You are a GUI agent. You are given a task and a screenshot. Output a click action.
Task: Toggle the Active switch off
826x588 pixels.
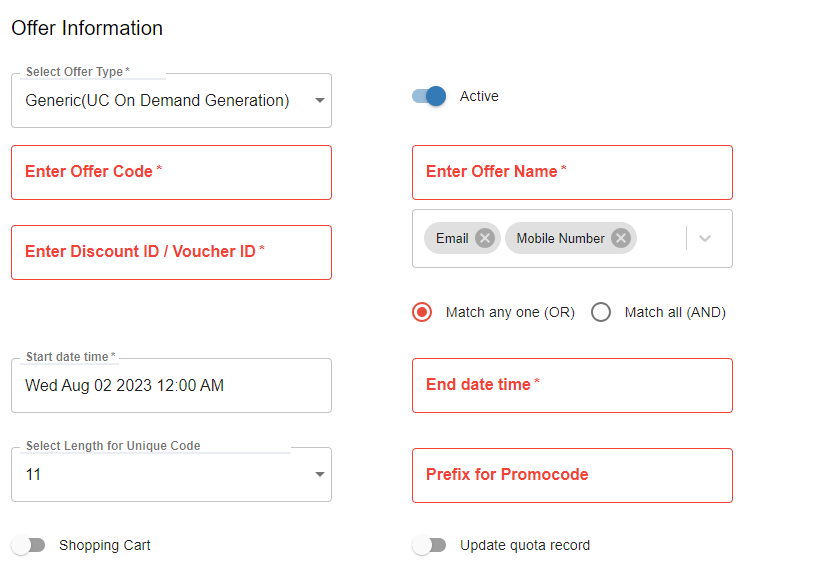(429, 96)
